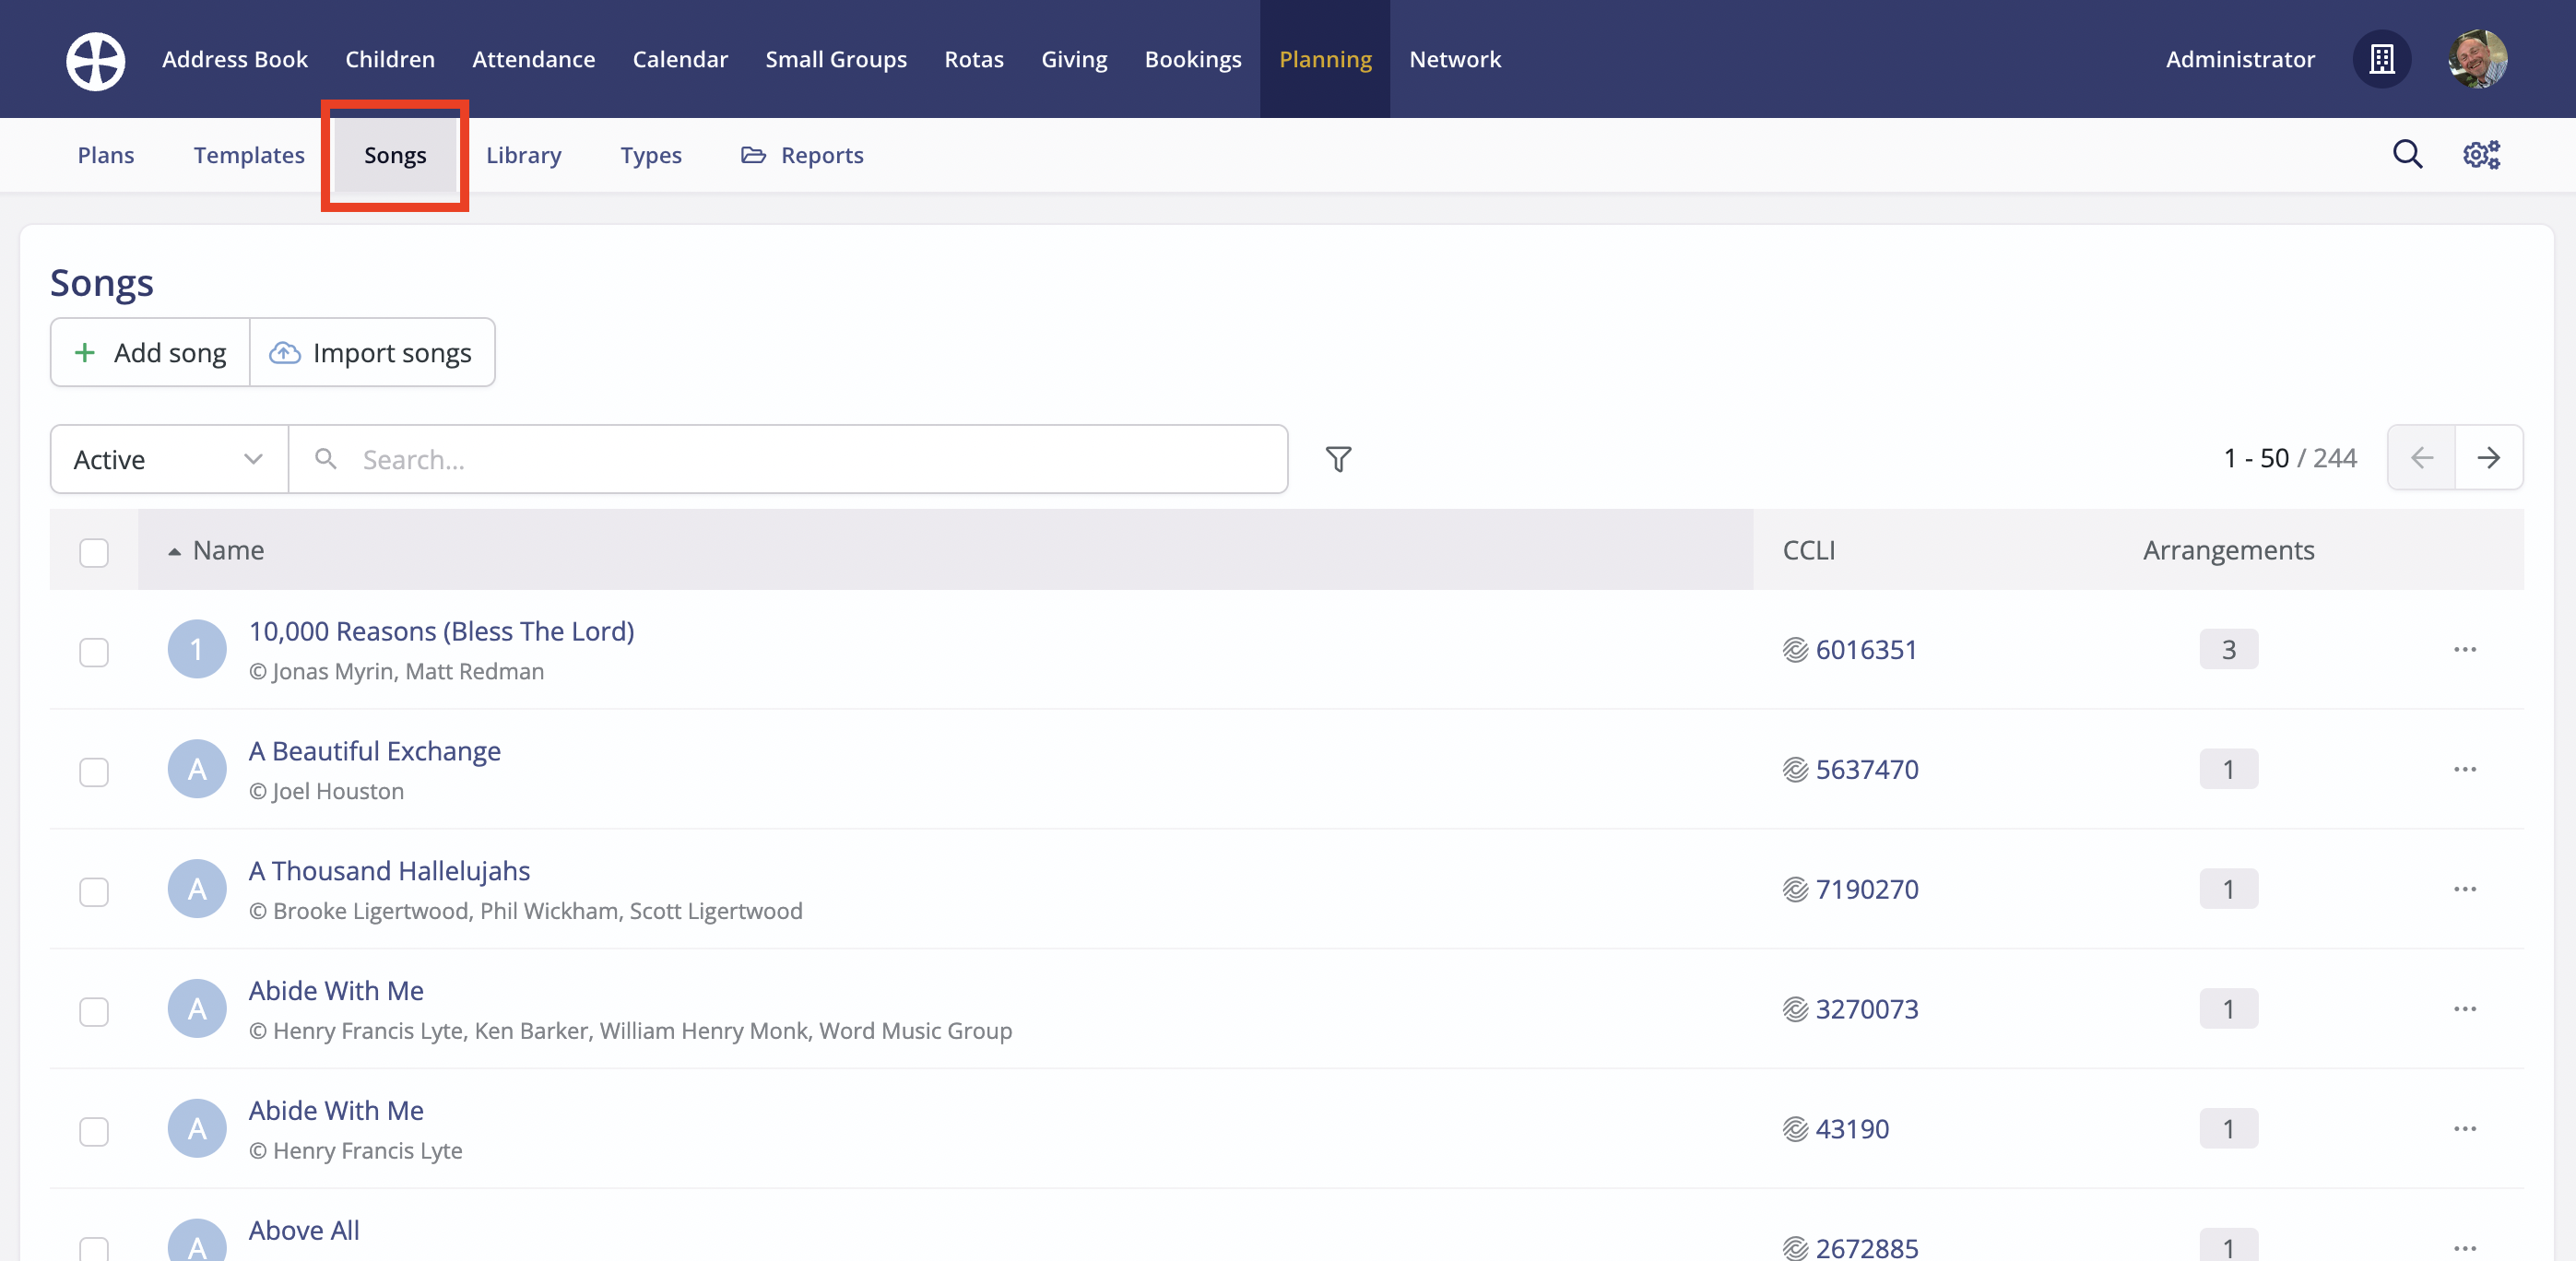Click inside the song search field
The height and width of the screenshot is (1261, 2576).
pos(700,459)
